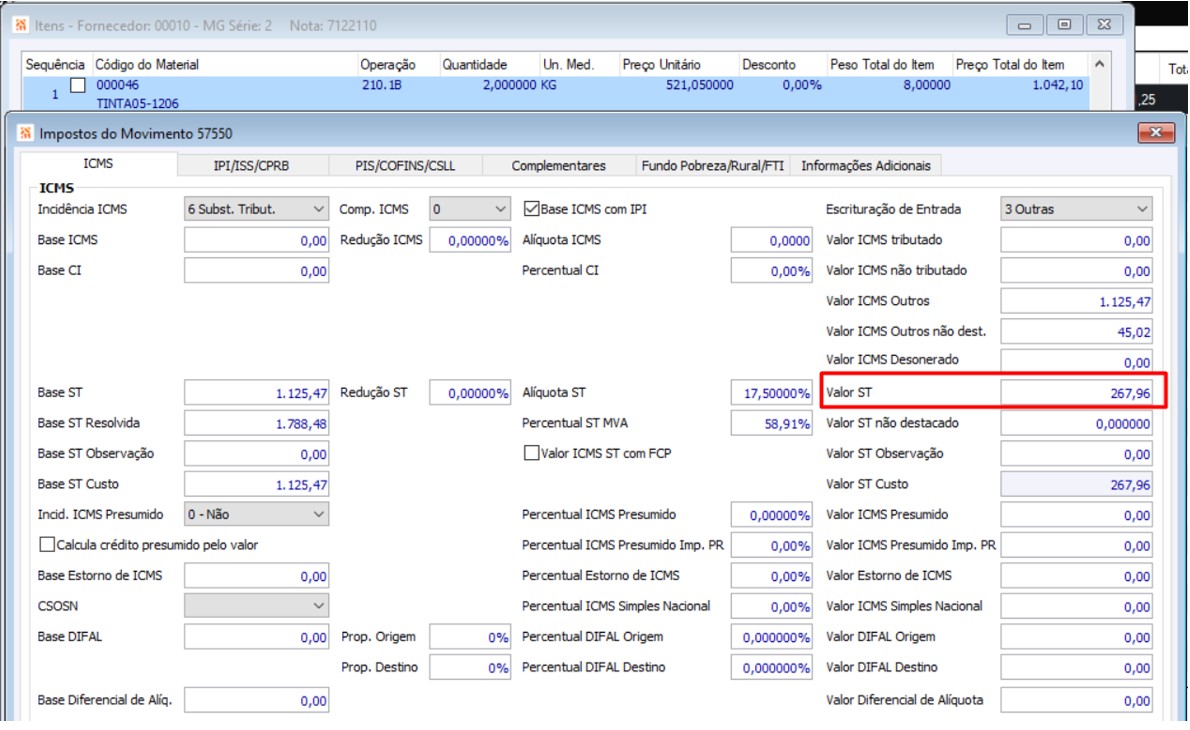Select the Valor ICMS Outros field
Viewport: 1190px width, 730px height.
[x=1076, y=301]
